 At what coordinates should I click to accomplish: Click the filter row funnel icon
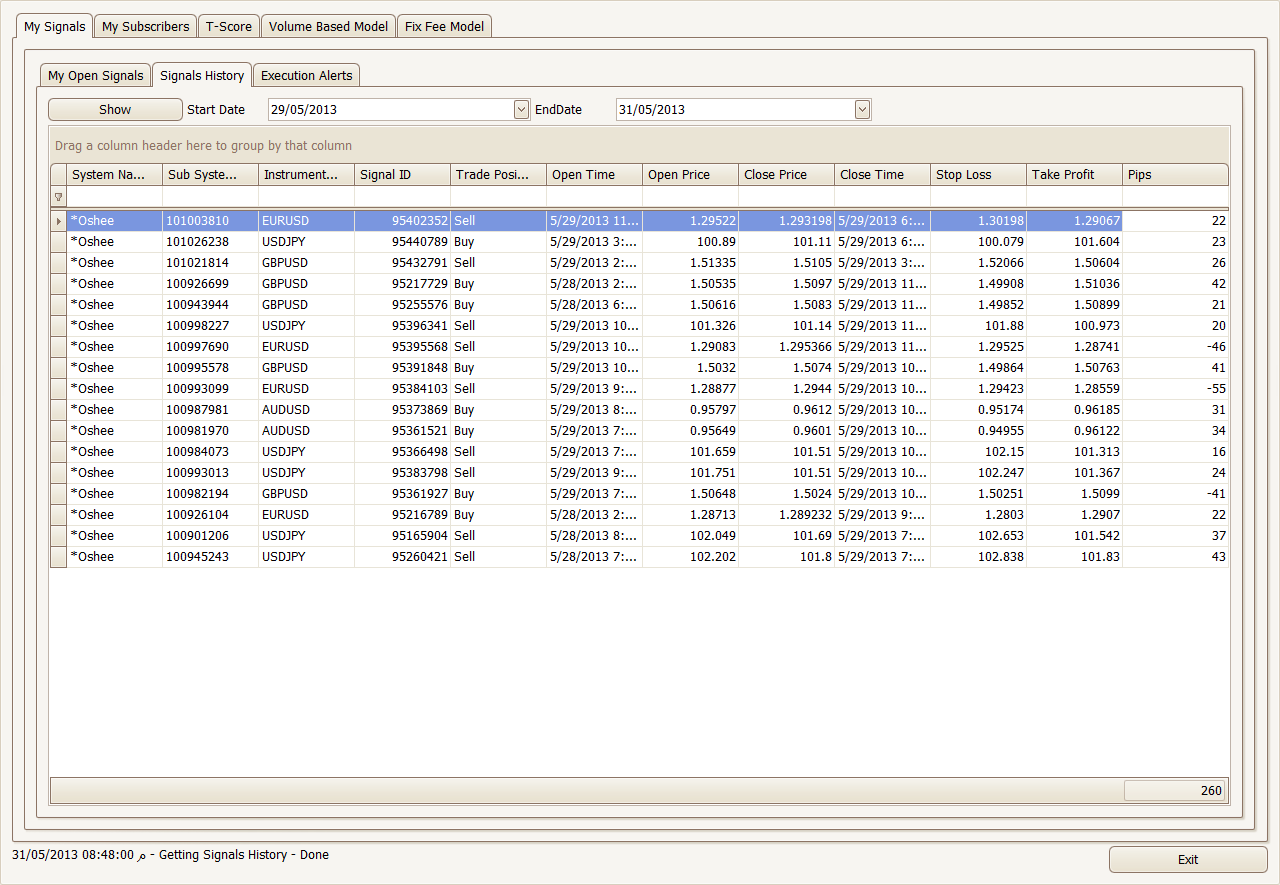(x=58, y=197)
